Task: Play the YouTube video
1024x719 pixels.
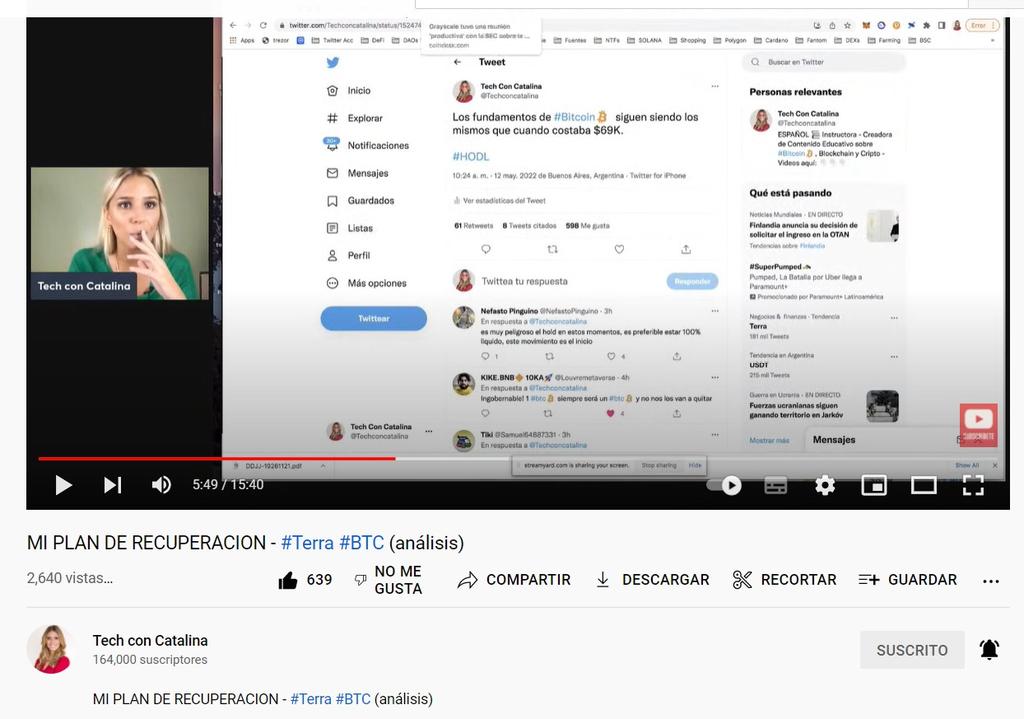Action: 63,485
